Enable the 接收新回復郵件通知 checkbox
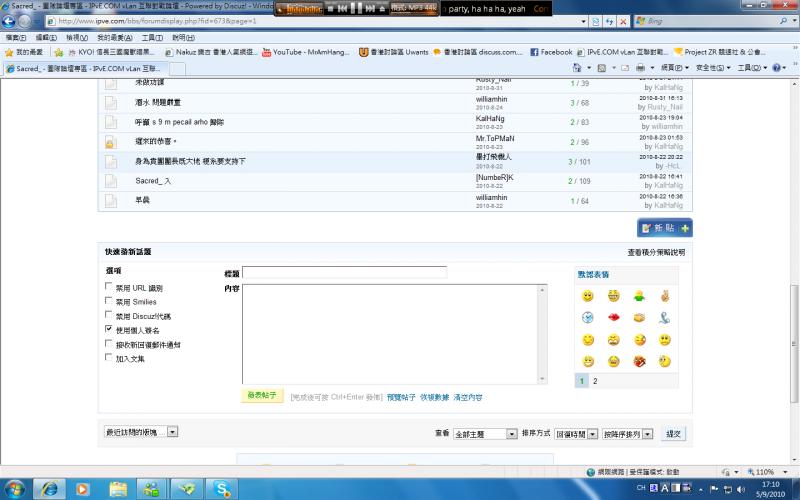The height and width of the screenshot is (500, 800). pos(108,343)
